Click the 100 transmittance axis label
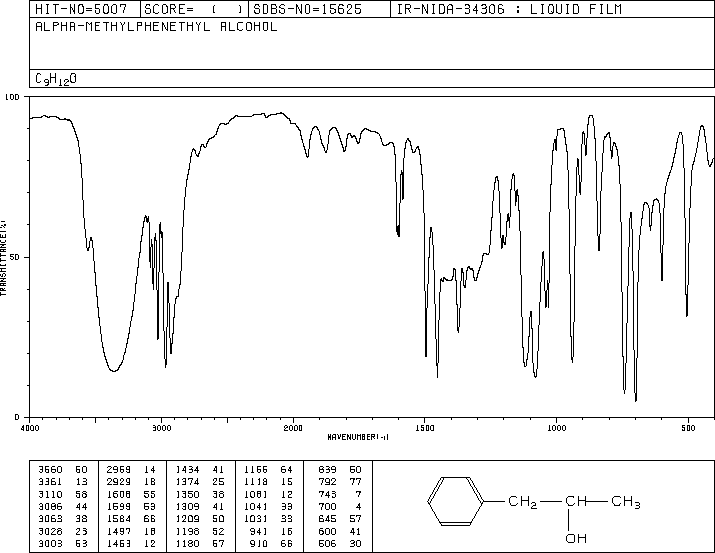The width and height of the screenshot is (715, 553). (12, 97)
